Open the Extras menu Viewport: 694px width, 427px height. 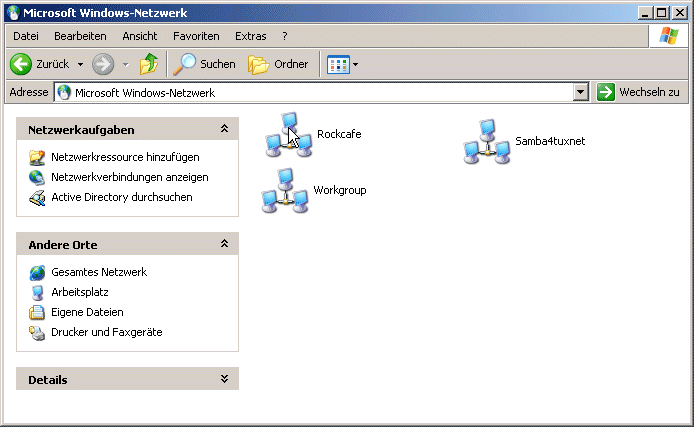point(251,36)
